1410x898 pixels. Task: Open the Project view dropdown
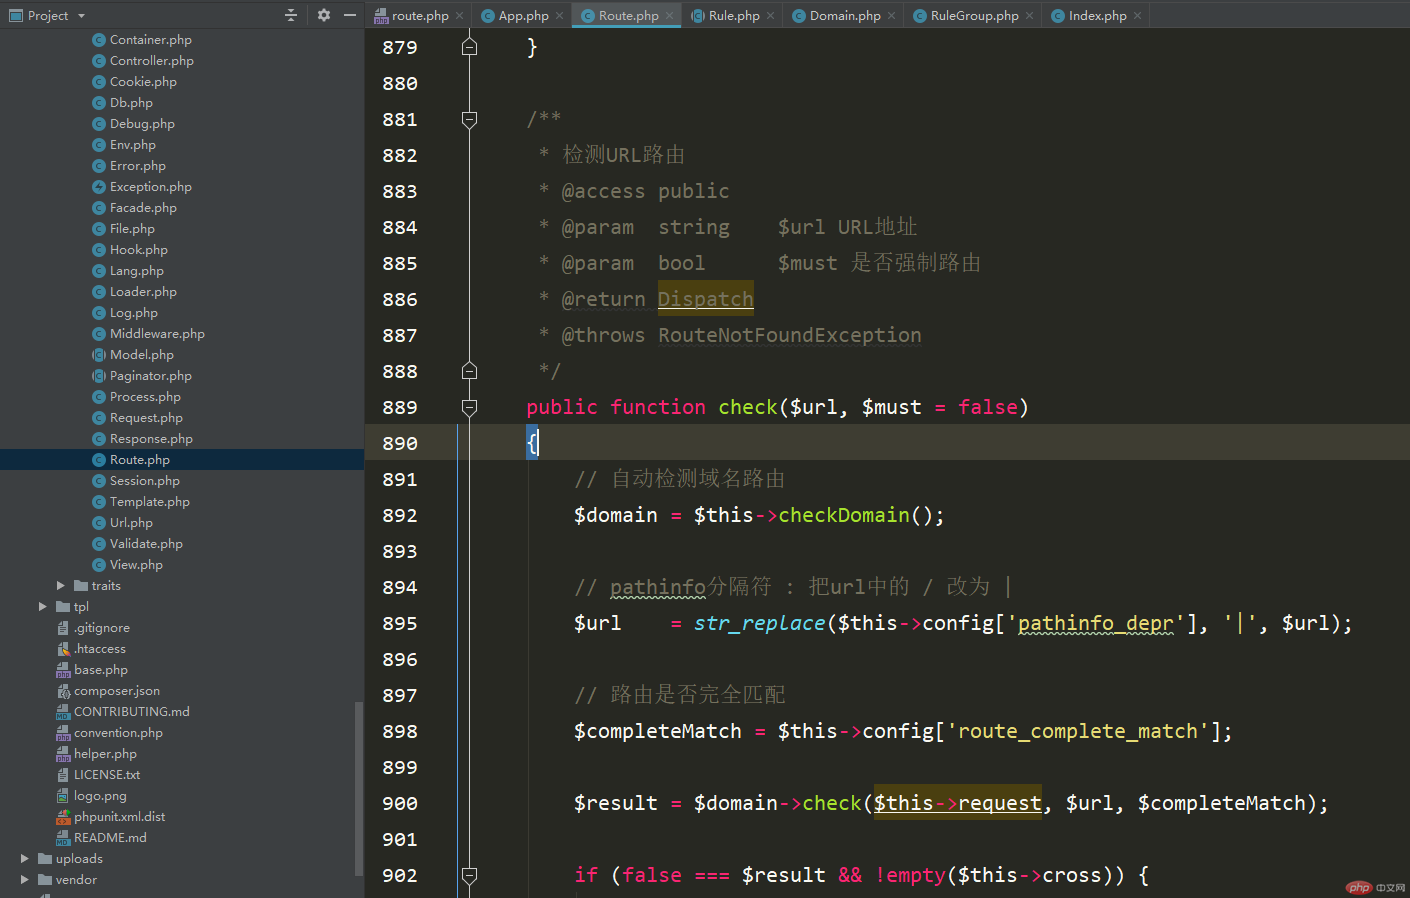pos(81,15)
